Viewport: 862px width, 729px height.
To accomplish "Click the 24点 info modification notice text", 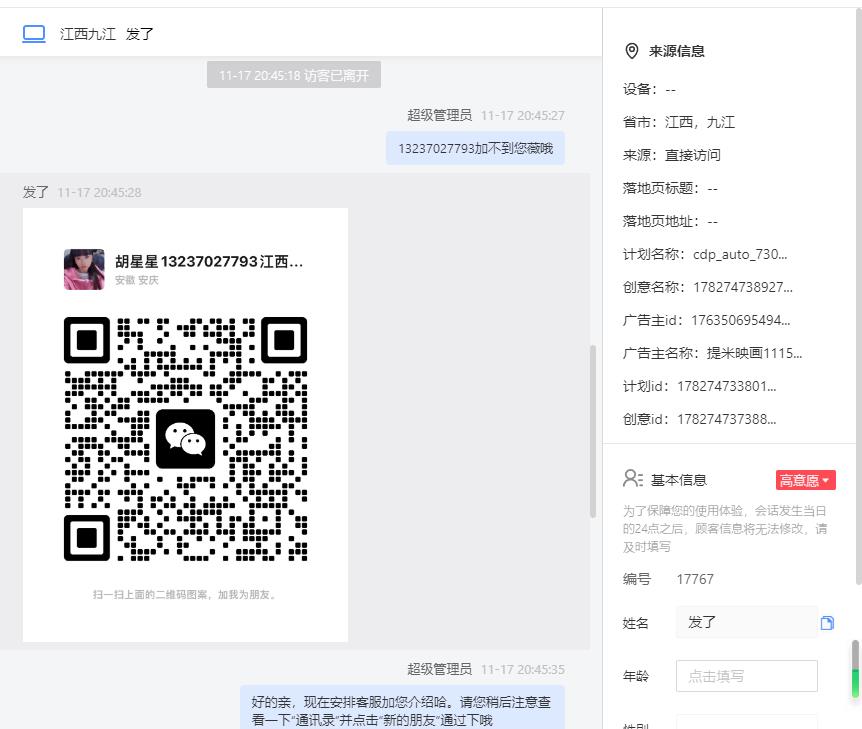I will (x=725, y=528).
